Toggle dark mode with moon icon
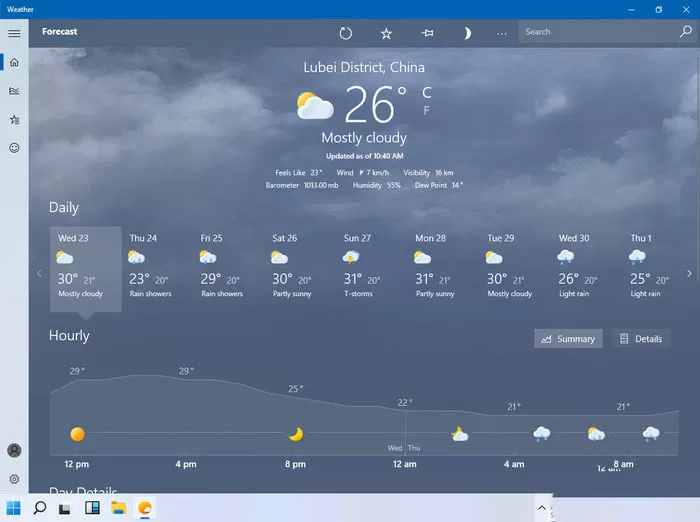 tap(467, 33)
